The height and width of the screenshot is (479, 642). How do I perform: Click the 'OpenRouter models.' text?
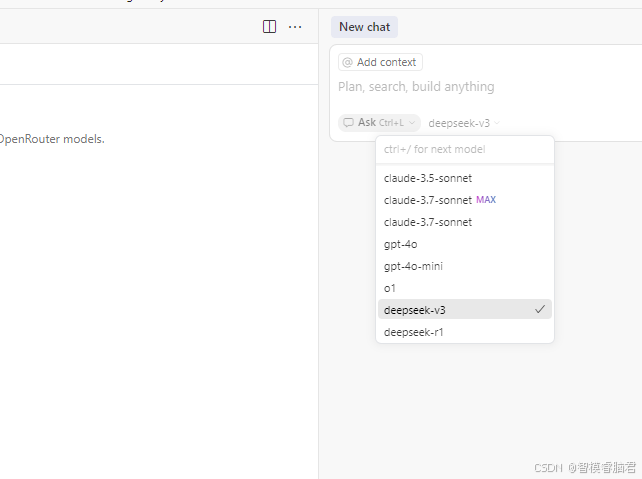tap(52, 139)
